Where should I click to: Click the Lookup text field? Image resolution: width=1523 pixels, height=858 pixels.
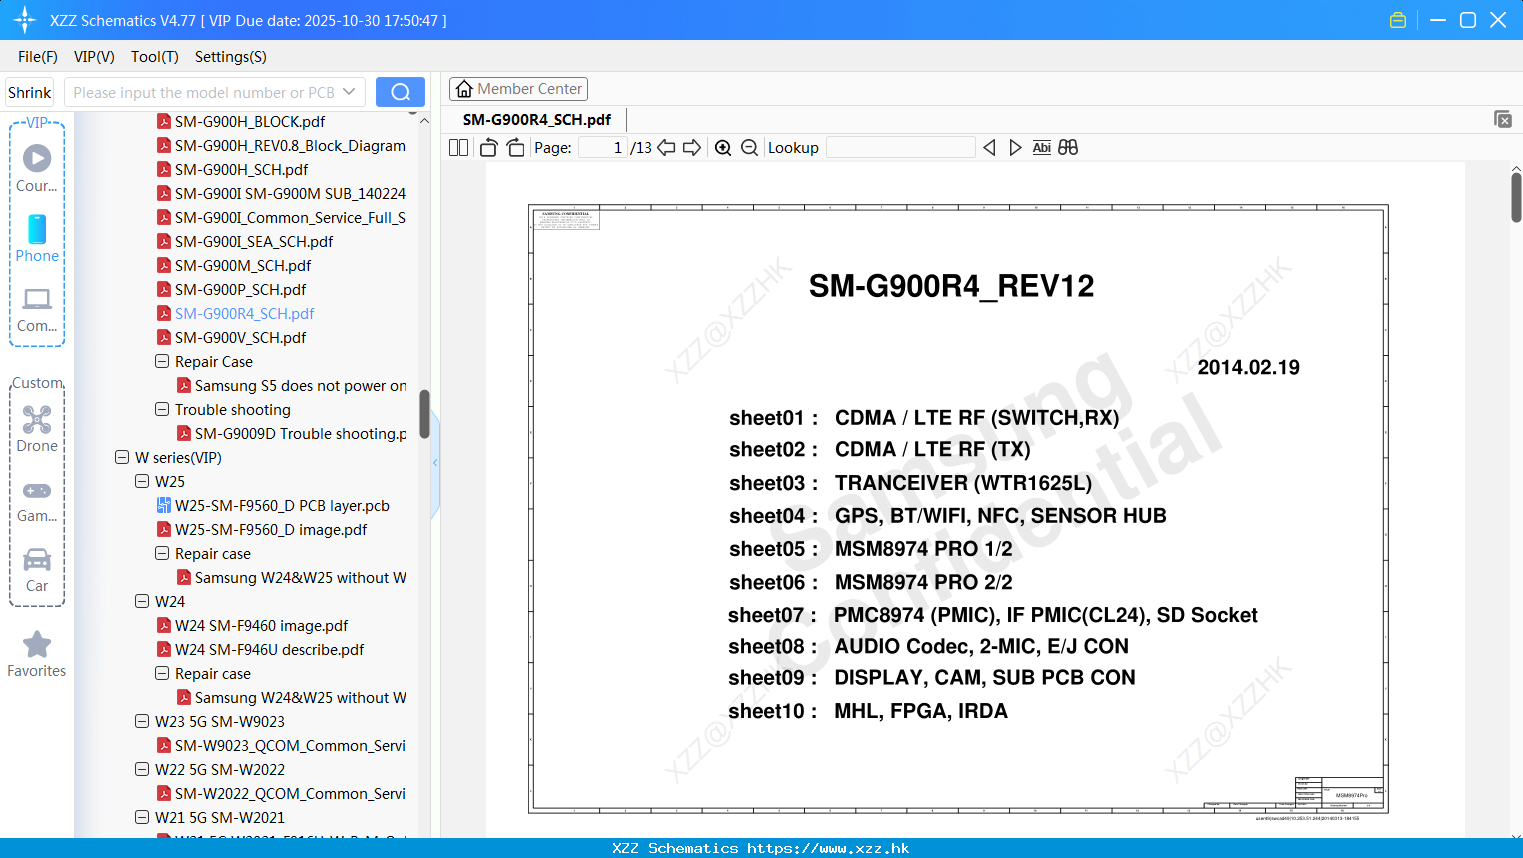[900, 147]
